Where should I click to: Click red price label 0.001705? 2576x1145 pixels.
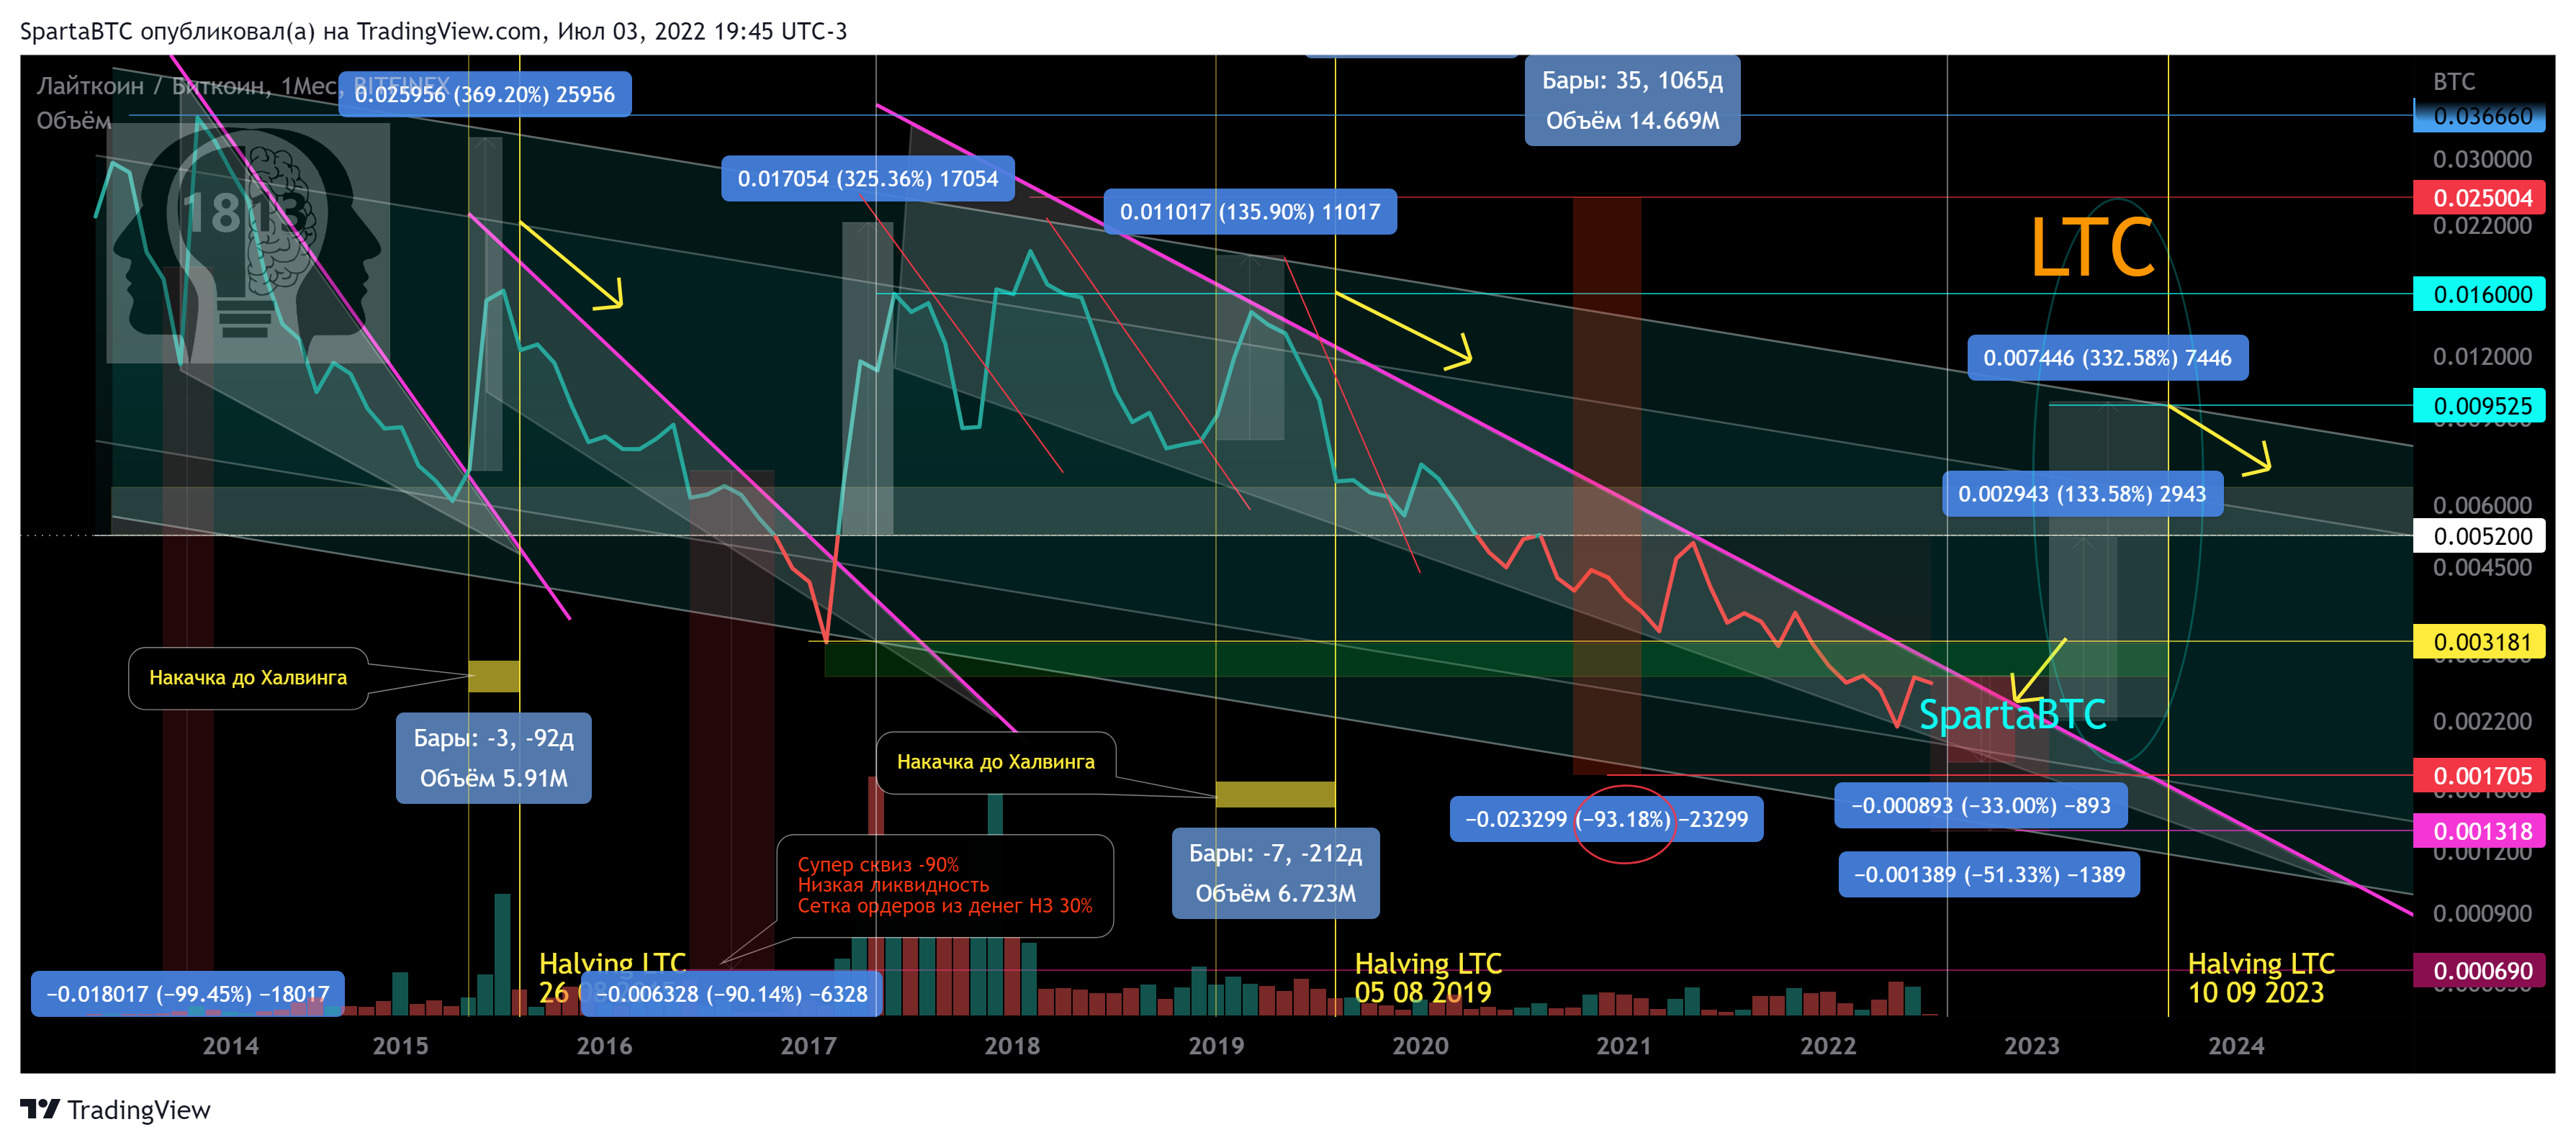2479,776
